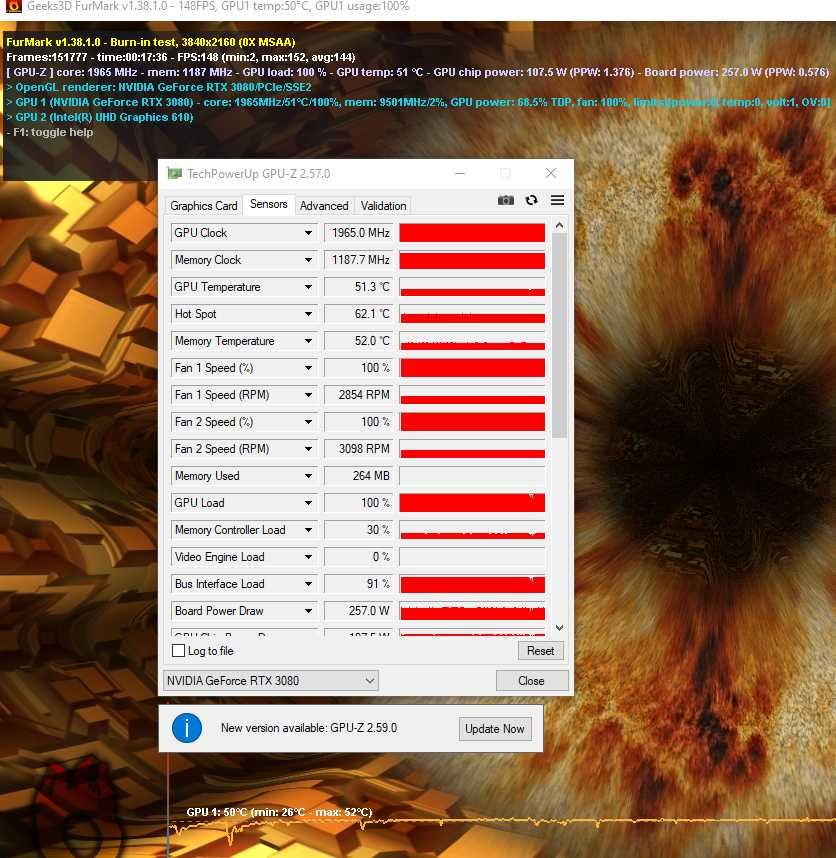The image size is (836, 858).
Task: Open the GPU Temperature sensor dropdown
Action: coord(309,287)
